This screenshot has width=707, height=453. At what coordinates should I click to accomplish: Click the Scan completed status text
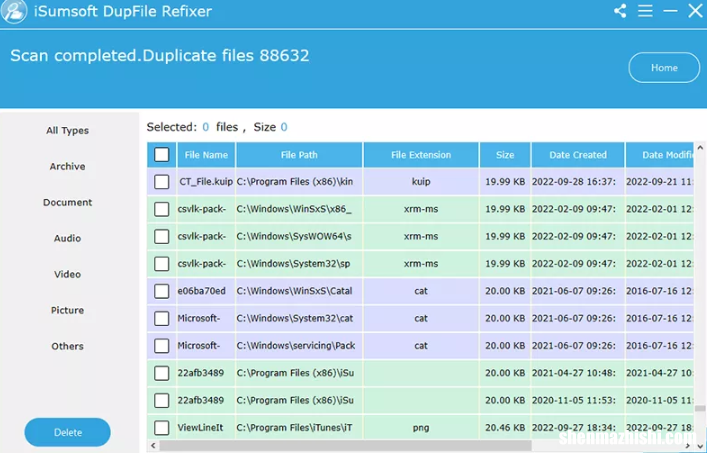pos(160,55)
